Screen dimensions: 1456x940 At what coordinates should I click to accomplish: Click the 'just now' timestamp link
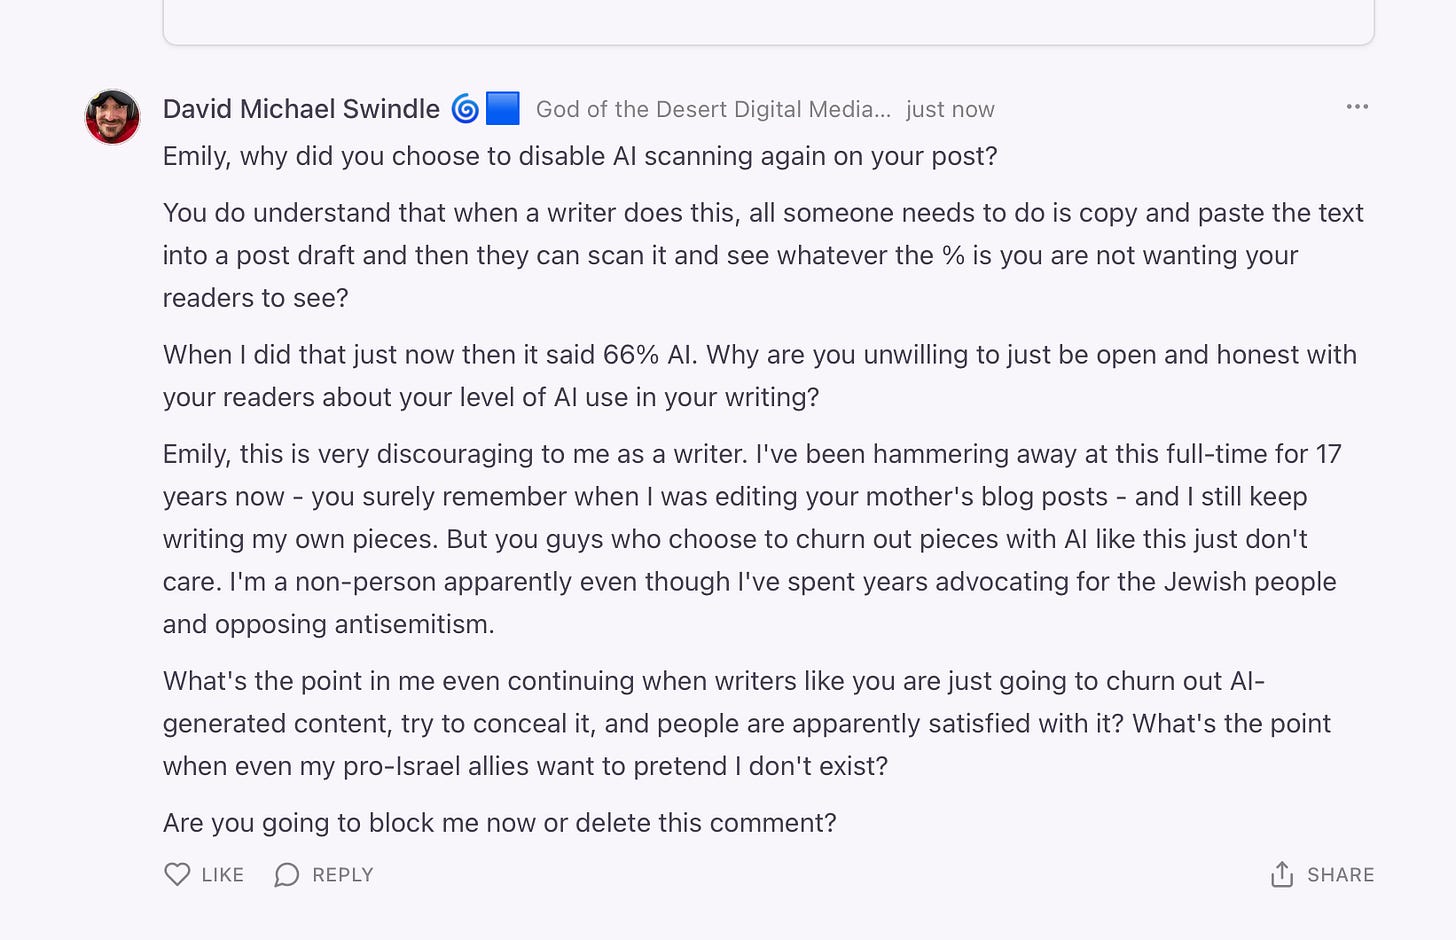click(x=950, y=109)
